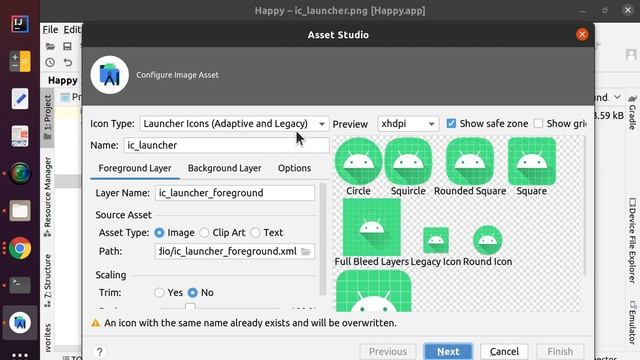Set Trim to Yes
This screenshot has height=360, width=640.
159,293
